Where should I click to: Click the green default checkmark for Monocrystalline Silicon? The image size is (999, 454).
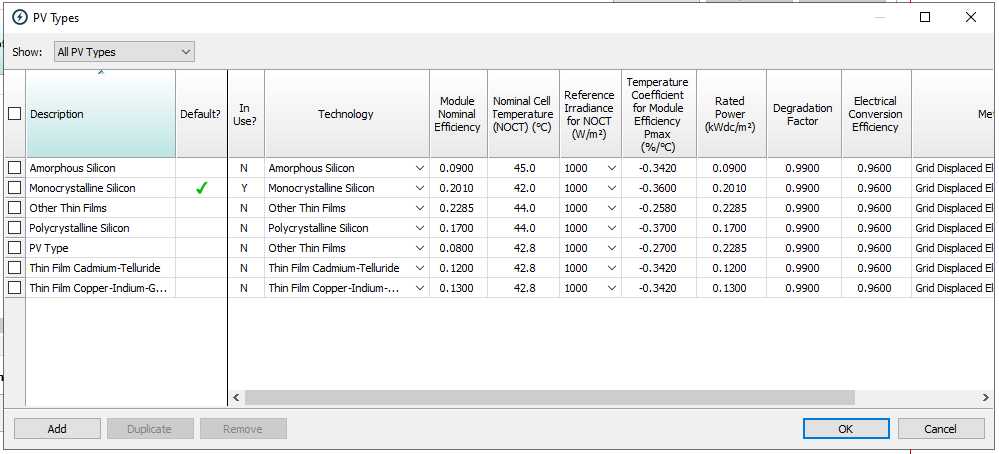click(x=201, y=188)
